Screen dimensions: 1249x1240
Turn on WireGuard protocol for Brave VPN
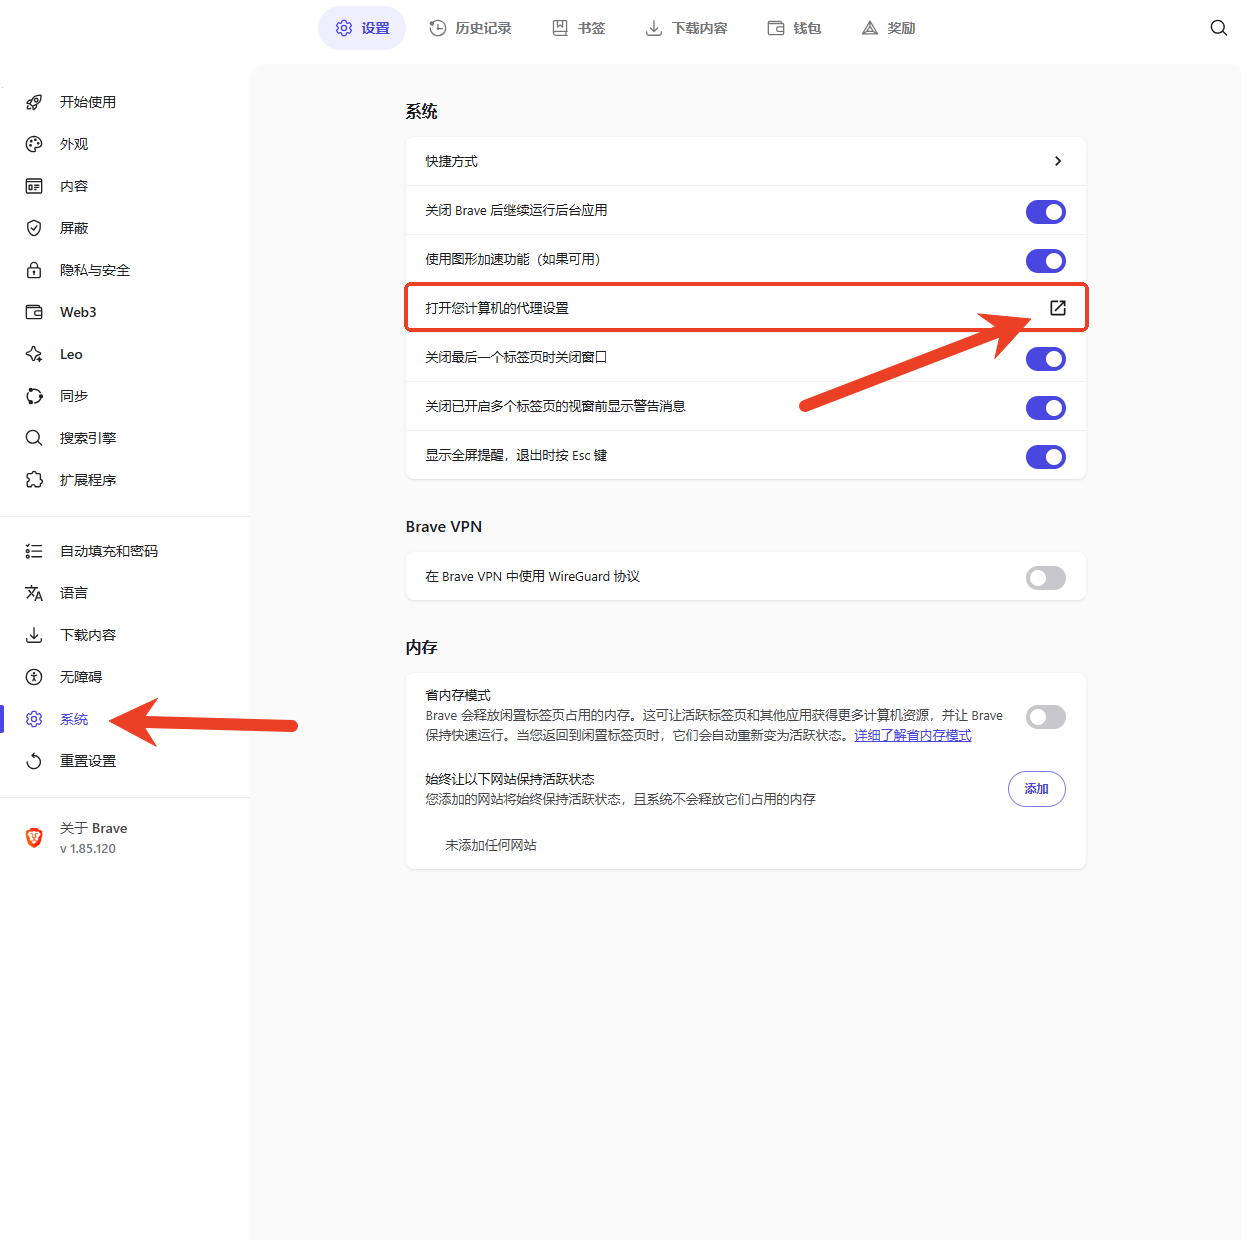pyautogui.click(x=1045, y=578)
